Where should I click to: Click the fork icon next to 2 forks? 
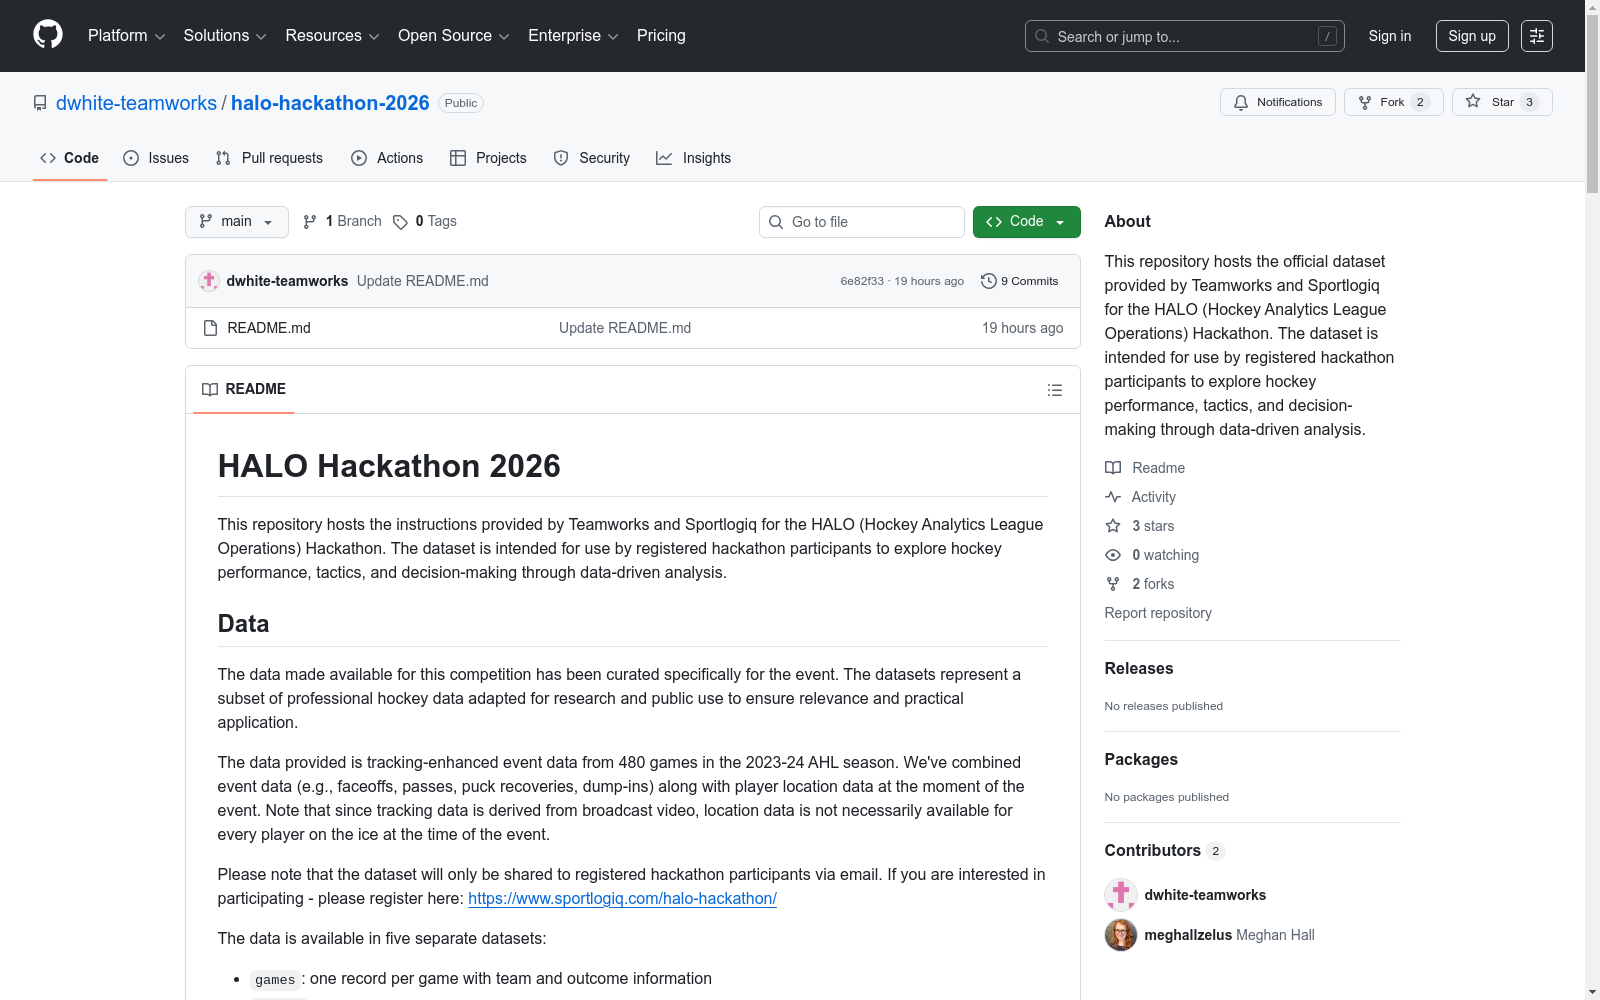pyautogui.click(x=1113, y=584)
